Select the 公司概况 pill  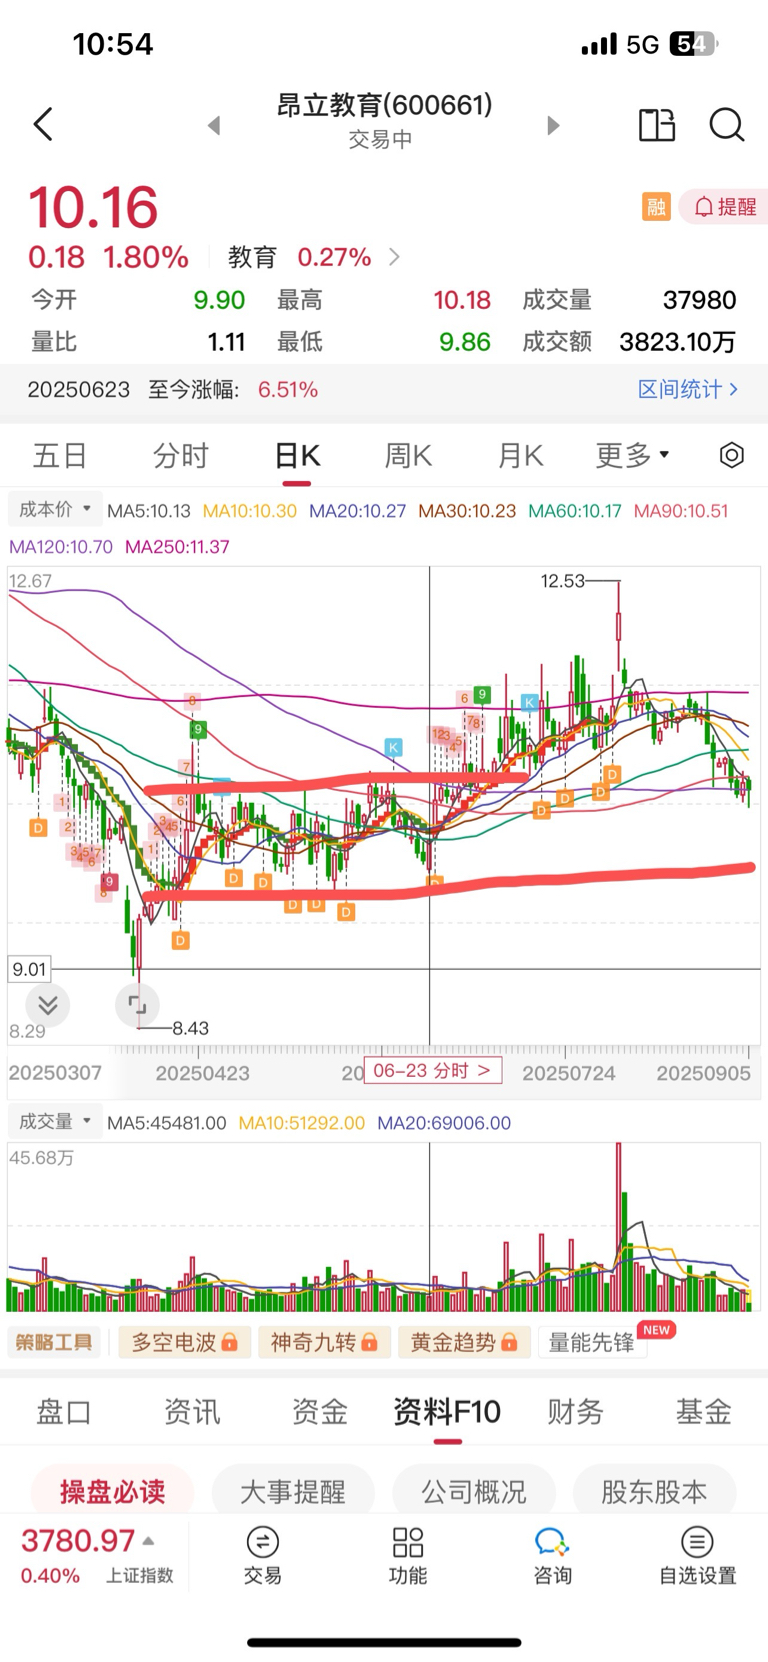(474, 1492)
